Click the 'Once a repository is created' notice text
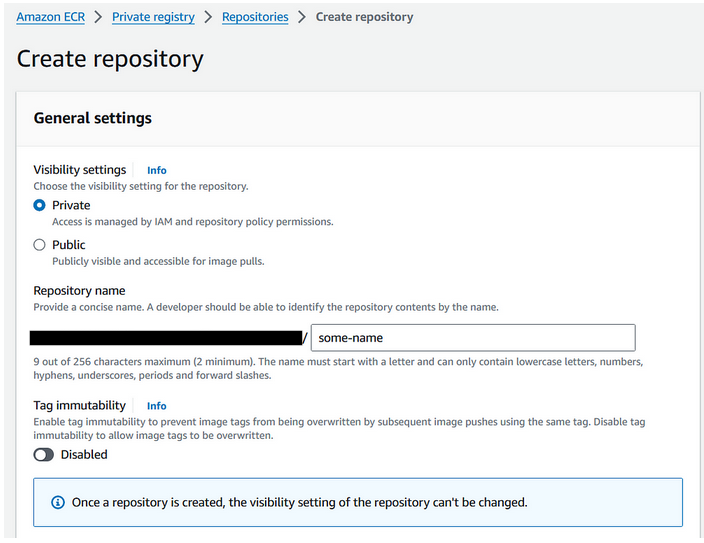This screenshot has width=704, height=543. (299, 502)
